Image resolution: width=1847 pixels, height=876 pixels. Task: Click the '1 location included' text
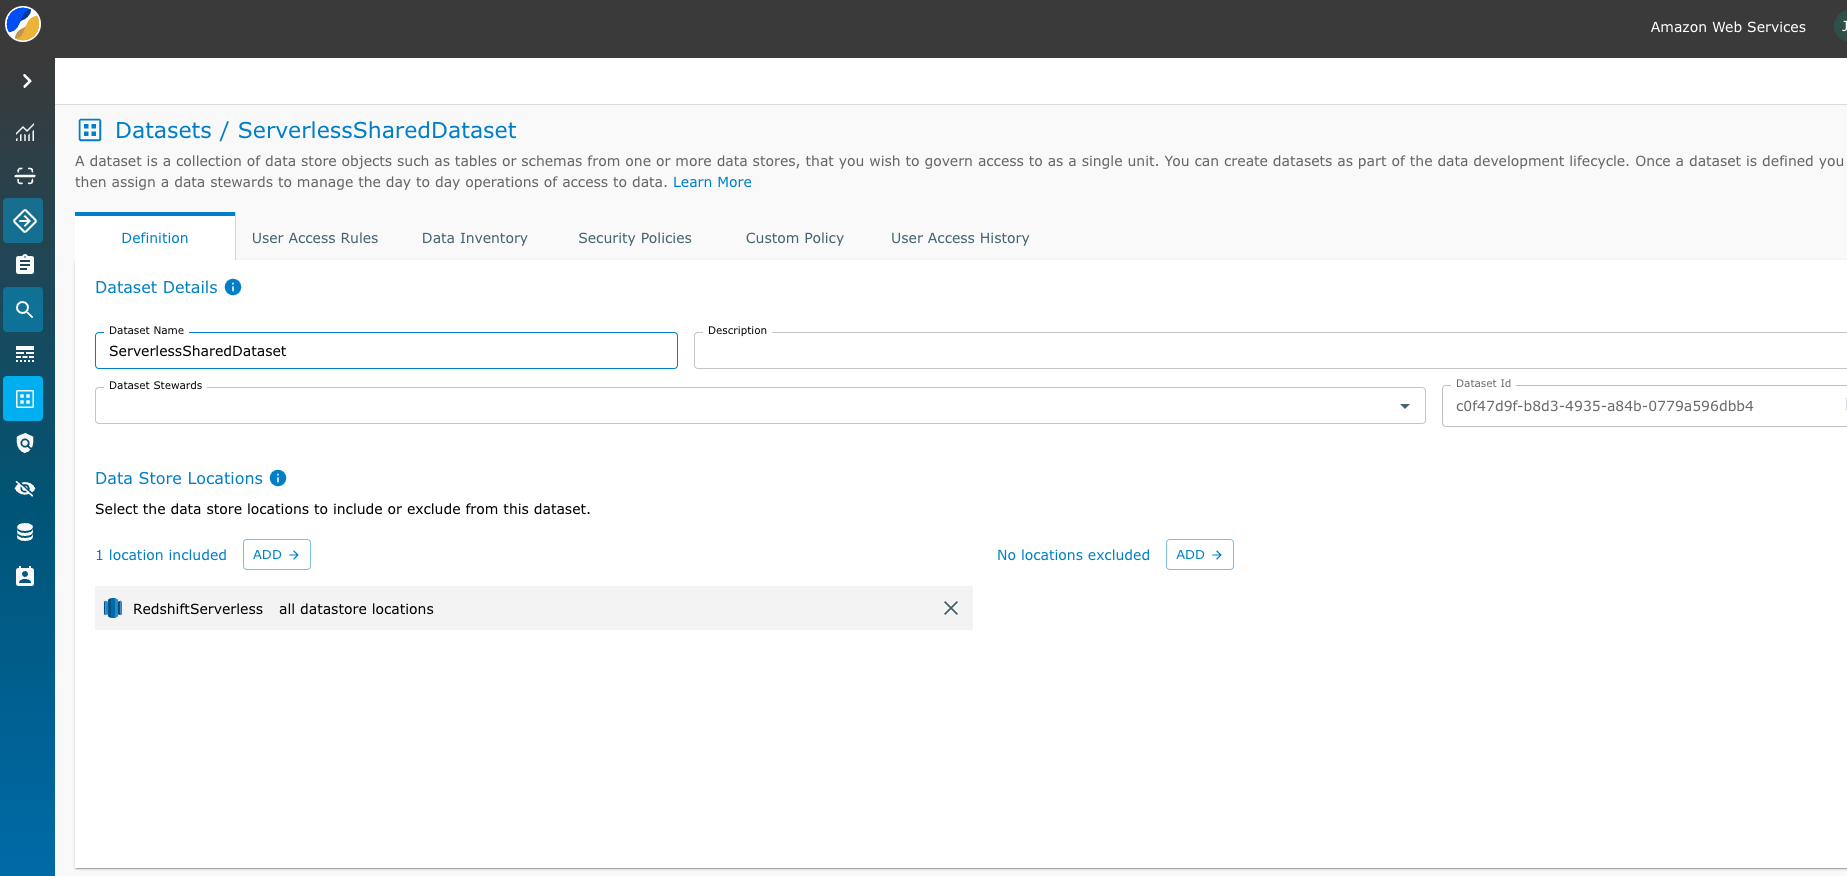[x=161, y=555]
